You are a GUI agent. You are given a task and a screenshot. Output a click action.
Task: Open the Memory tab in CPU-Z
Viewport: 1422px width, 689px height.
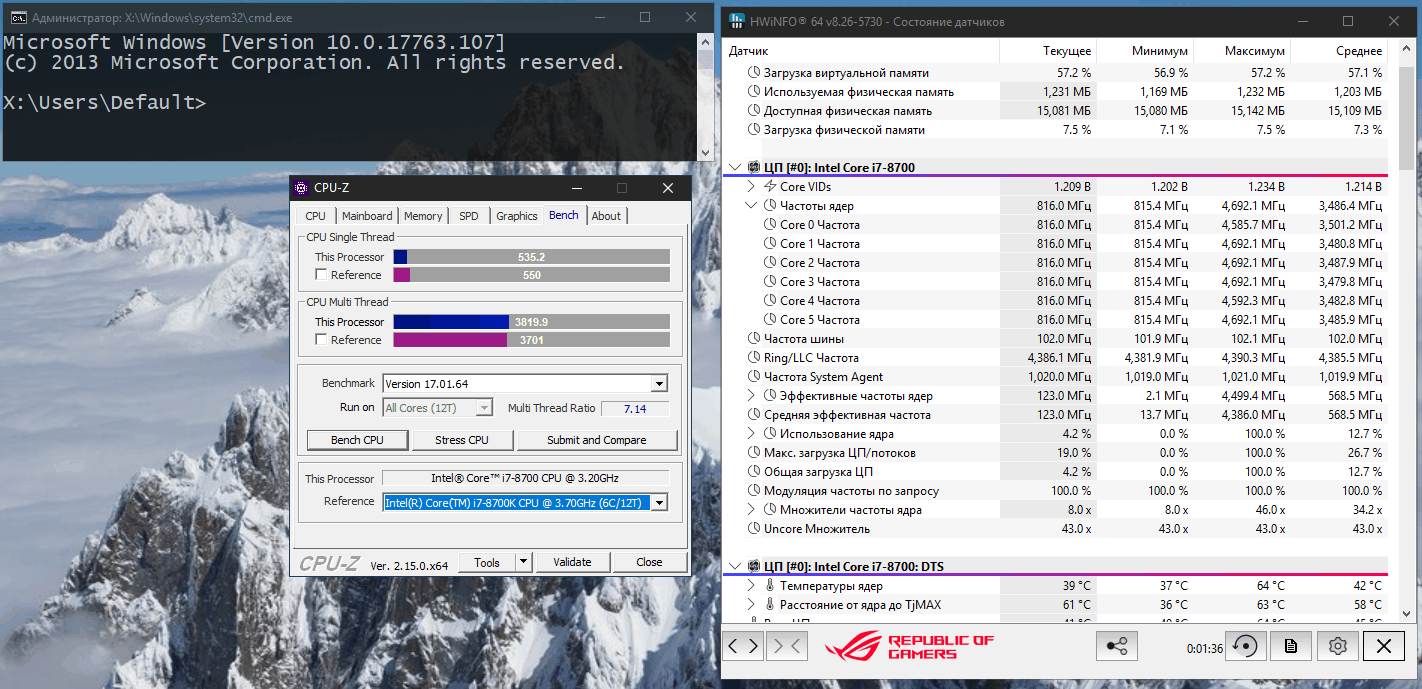tap(423, 216)
